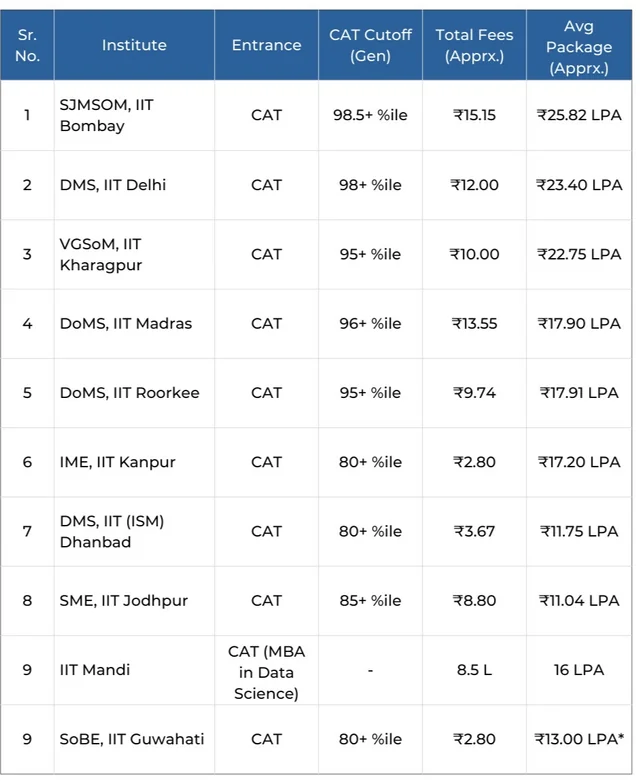640x781 pixels.
Task: Click the VGSoM, IIT Kharagpur institute cell
Action: tap(101, 254)
